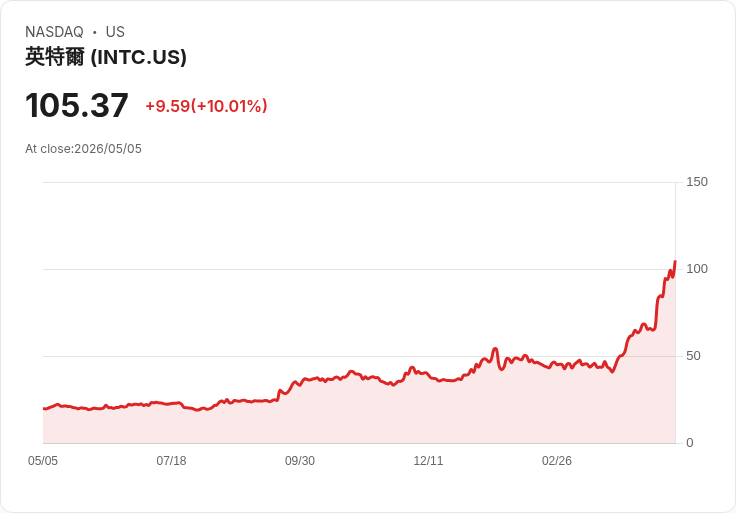This screenshot has width=736, height=513.
Task: Click the US market label
Action: click(115, 32)
